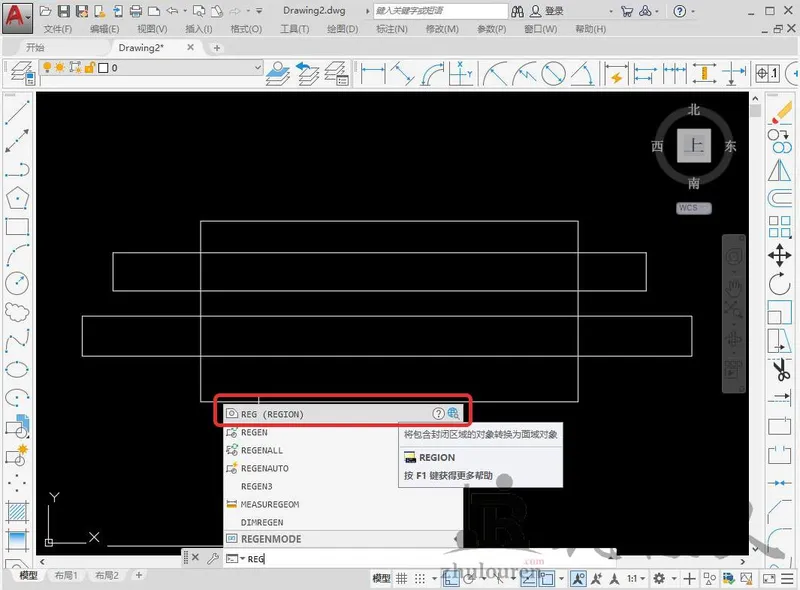Select the Ellipse draw tool
The height and width of the screenshot is (590, 800).
(17, 369)
